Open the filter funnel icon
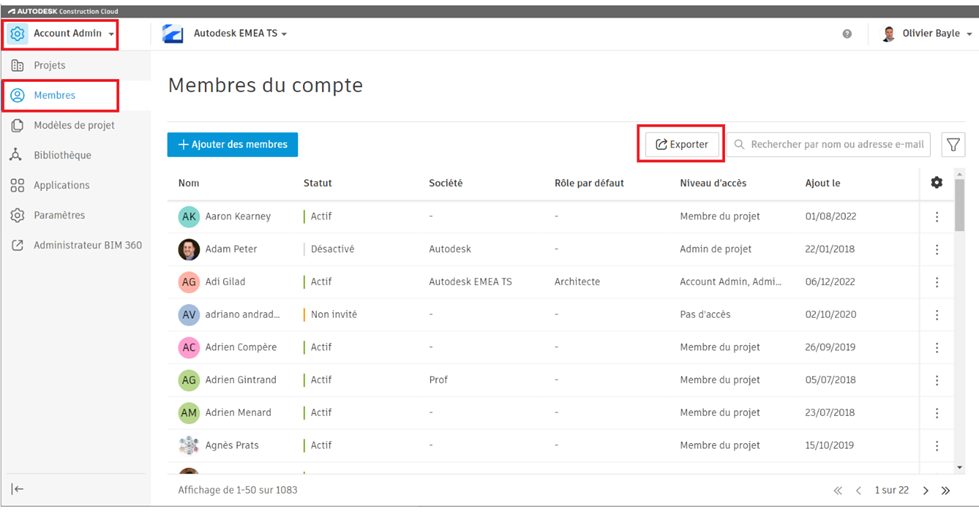 click(953, 144)
